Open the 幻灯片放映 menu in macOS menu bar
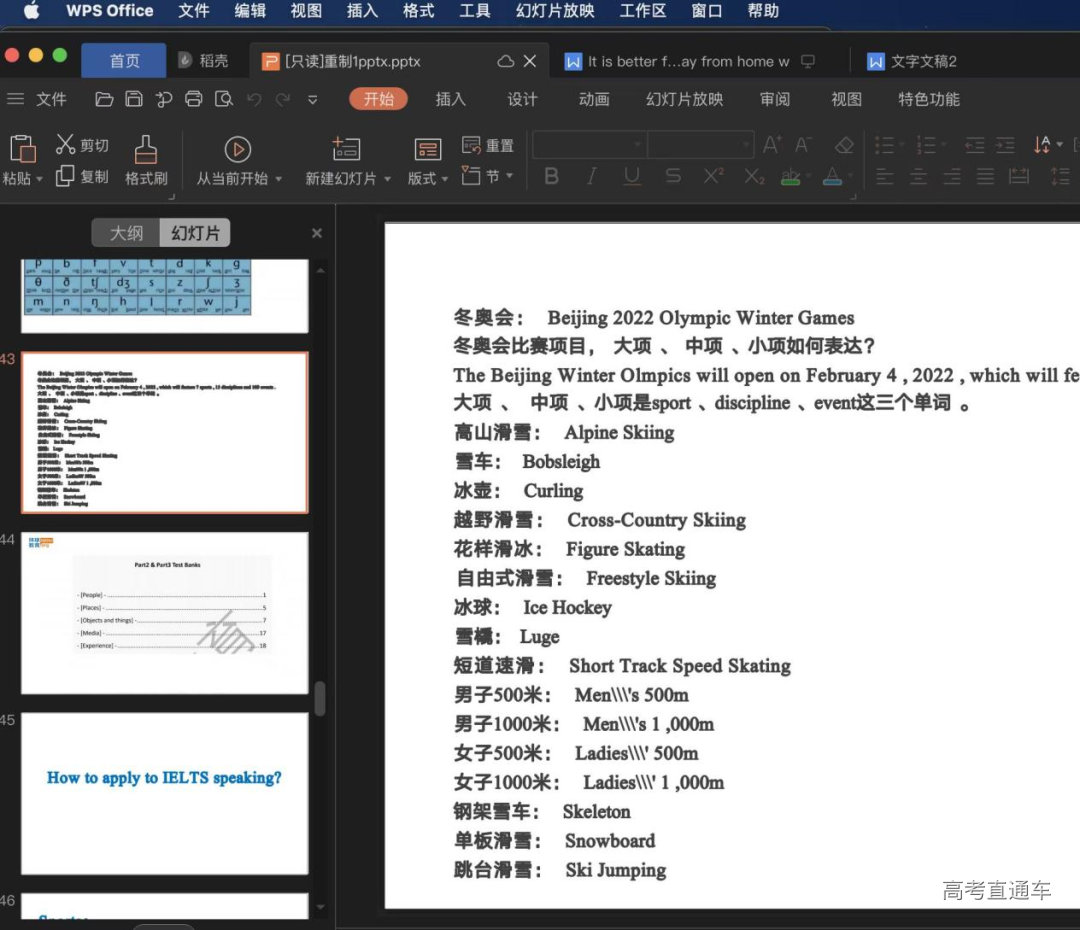 coord(555,11)
